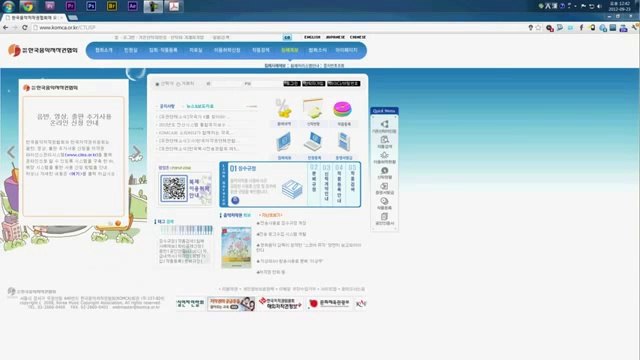640x360 pixels.
Task: Launch Adobe Bridge from the taskbar
Action: click(111, 6)
